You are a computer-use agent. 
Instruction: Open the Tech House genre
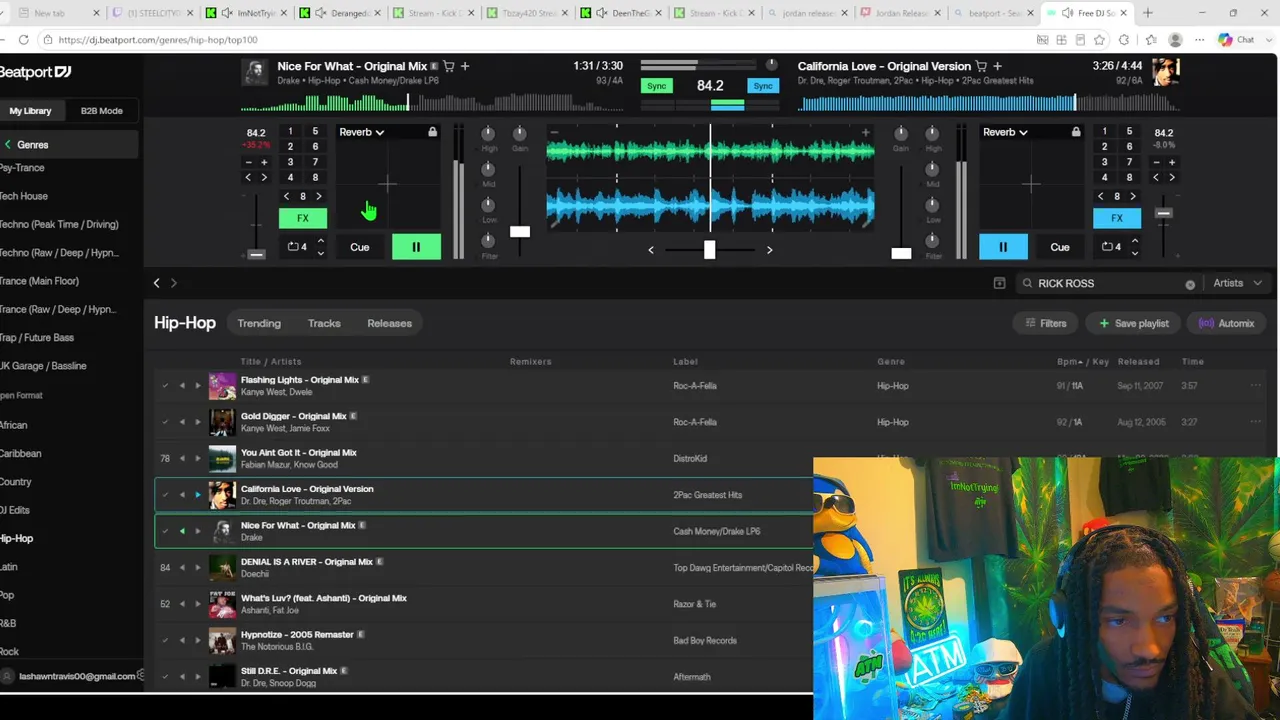(x=24, y=196)
